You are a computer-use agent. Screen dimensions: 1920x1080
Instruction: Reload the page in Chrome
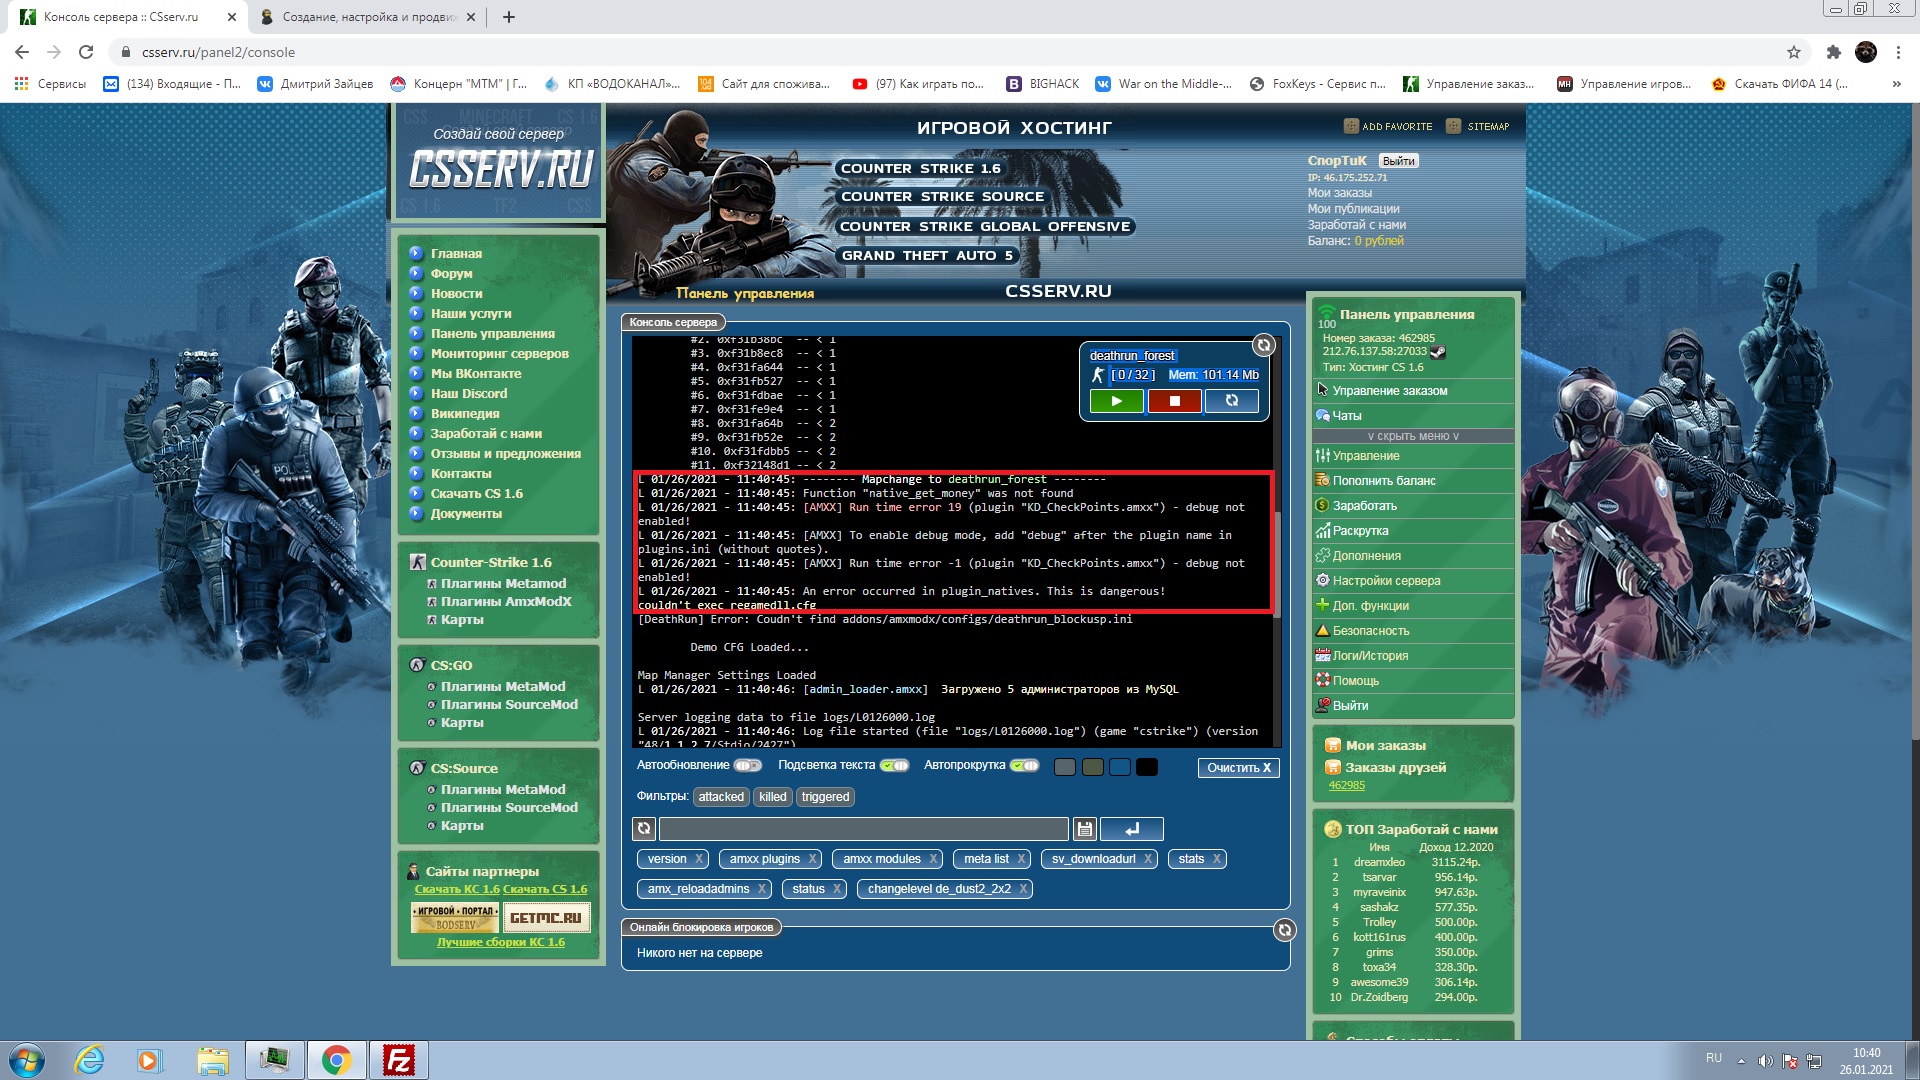pos(86,52)
